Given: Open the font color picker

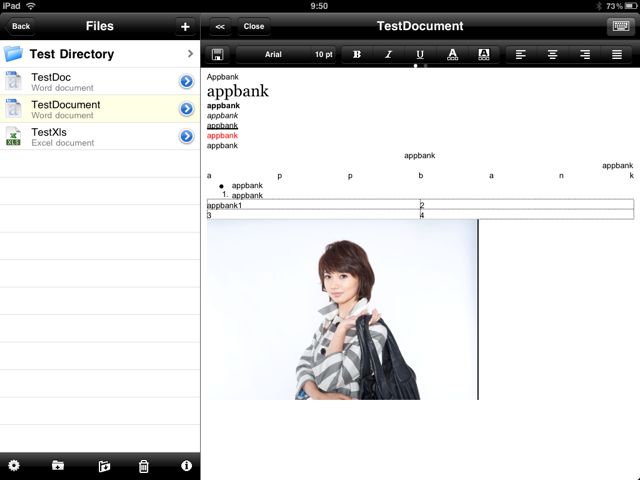Looking at the screenshot, I should coord(452,54).
